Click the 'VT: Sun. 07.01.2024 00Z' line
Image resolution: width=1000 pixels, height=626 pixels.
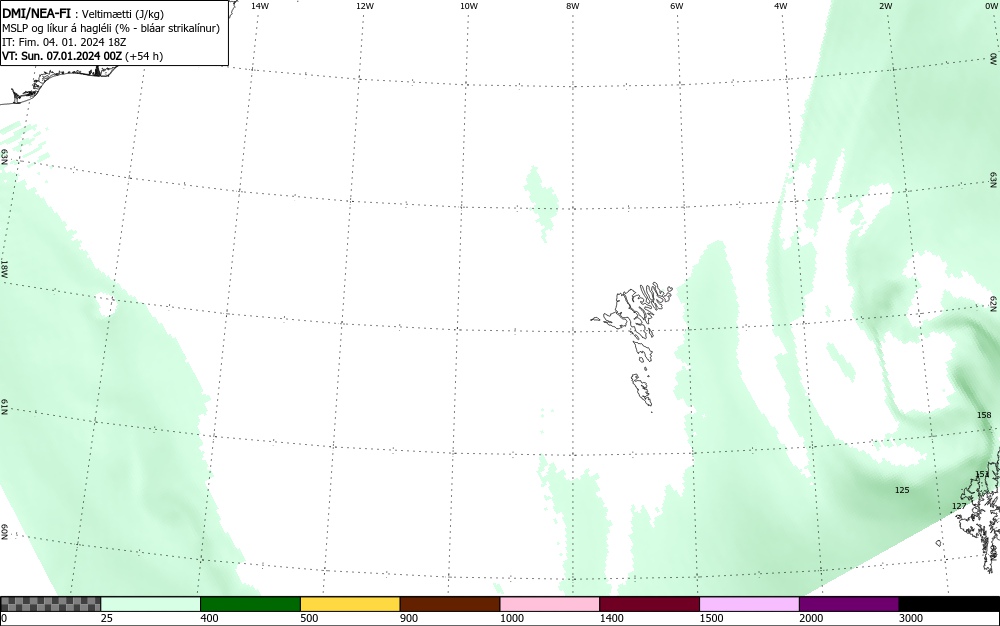tap(62, 56)
